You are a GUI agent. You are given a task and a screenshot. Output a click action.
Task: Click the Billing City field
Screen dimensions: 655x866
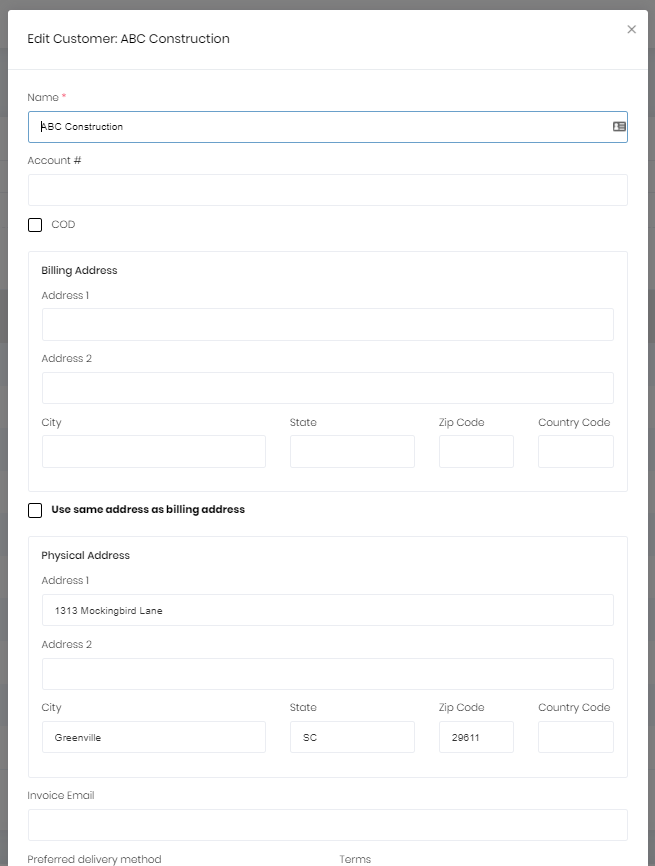pyautogui.click(x=153, y=451)
